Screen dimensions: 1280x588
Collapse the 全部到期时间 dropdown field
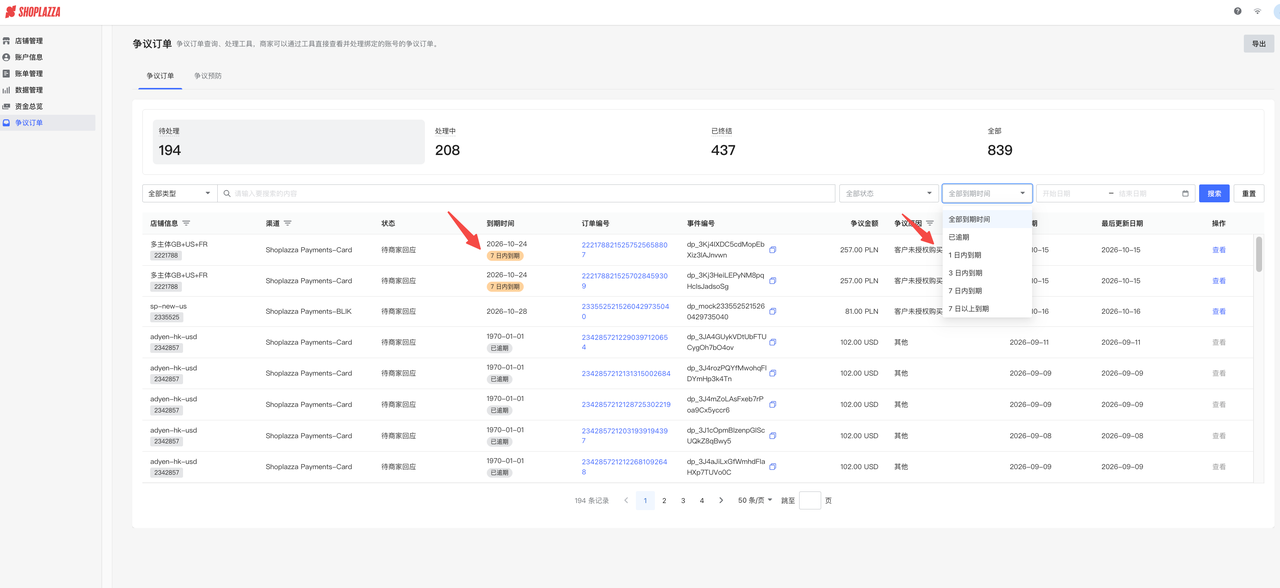coord(986,193)
